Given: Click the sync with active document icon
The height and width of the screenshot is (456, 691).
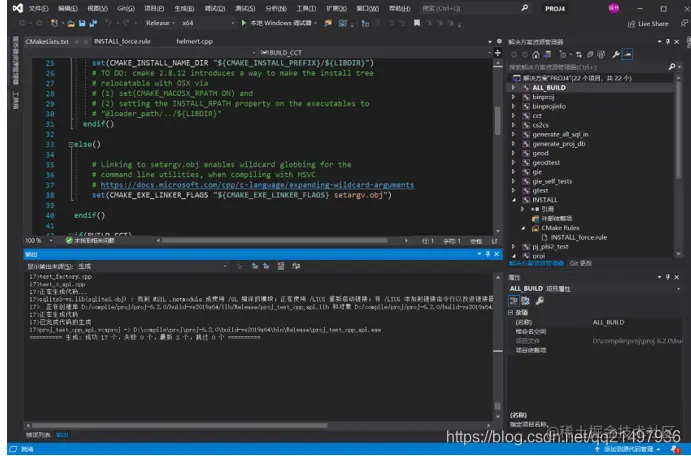Looking at the screenshot, I should pos(579,55).
